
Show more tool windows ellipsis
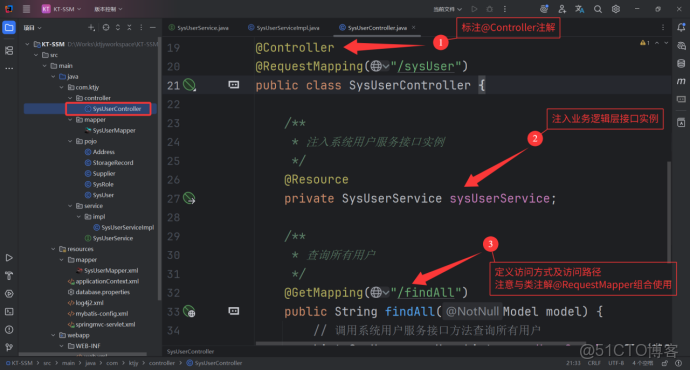[9, 68]
